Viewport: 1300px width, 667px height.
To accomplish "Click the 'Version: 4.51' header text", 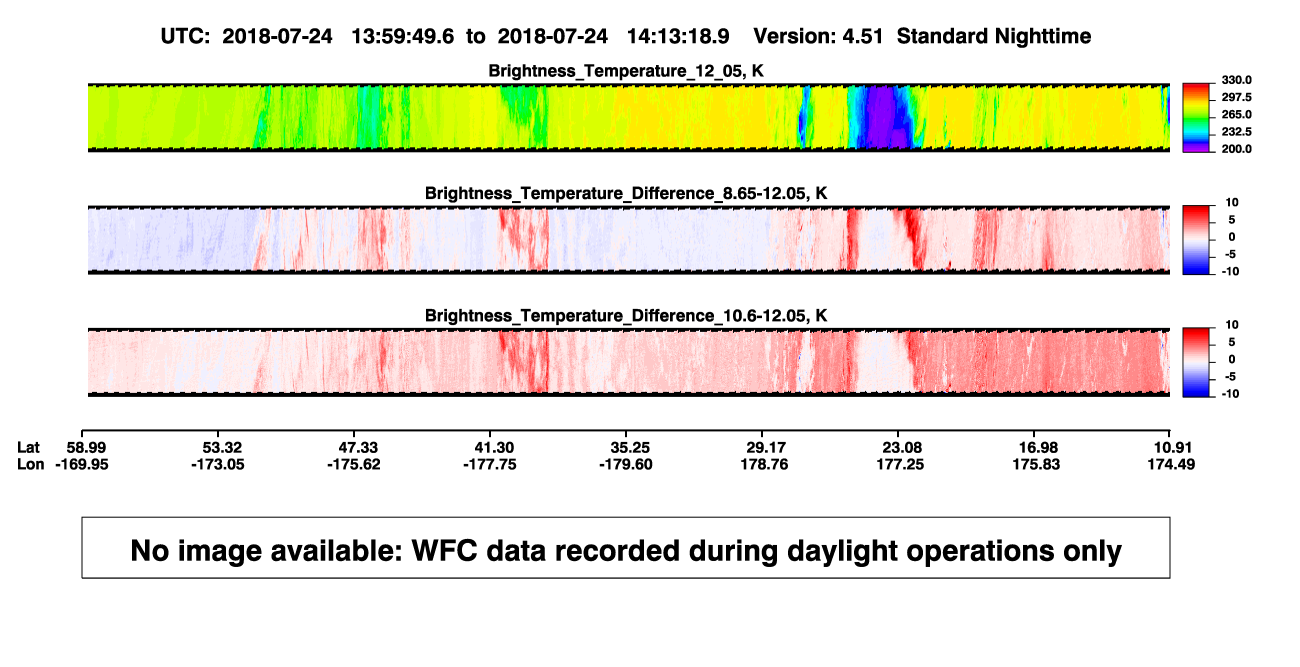I will [x=819, y=36].
